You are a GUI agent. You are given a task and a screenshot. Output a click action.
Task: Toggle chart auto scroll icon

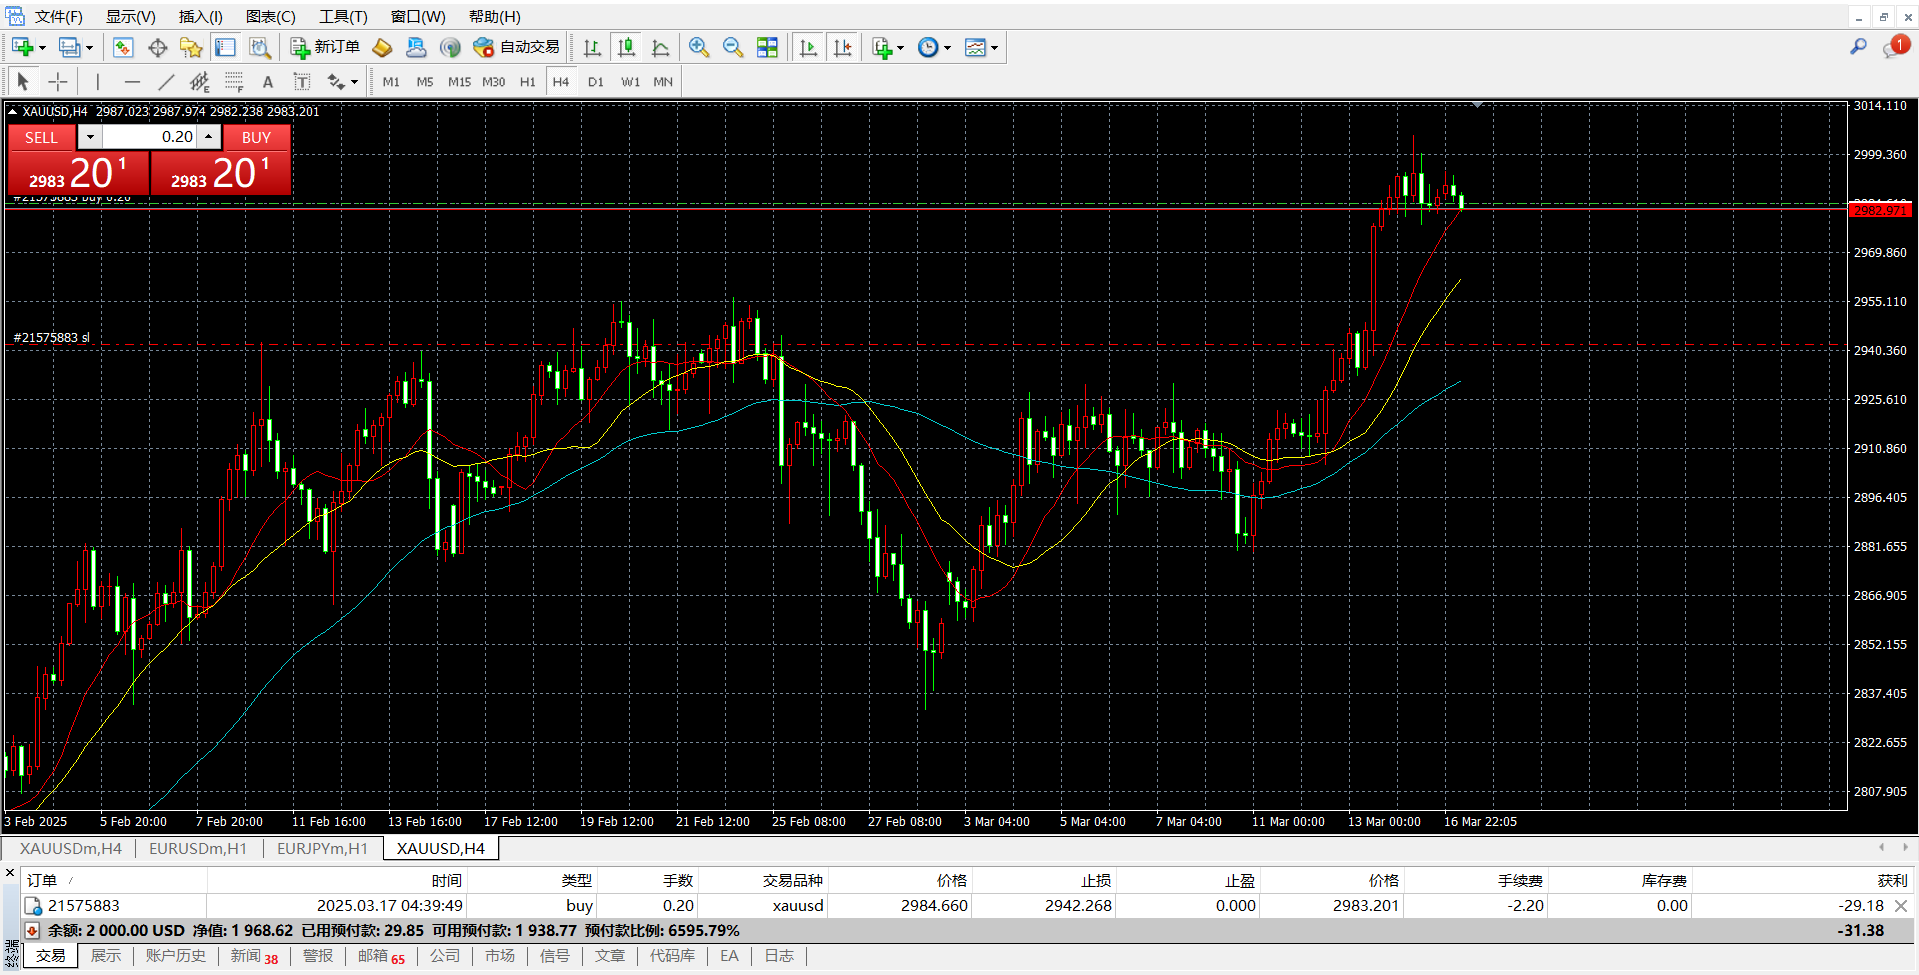(809, 47)
